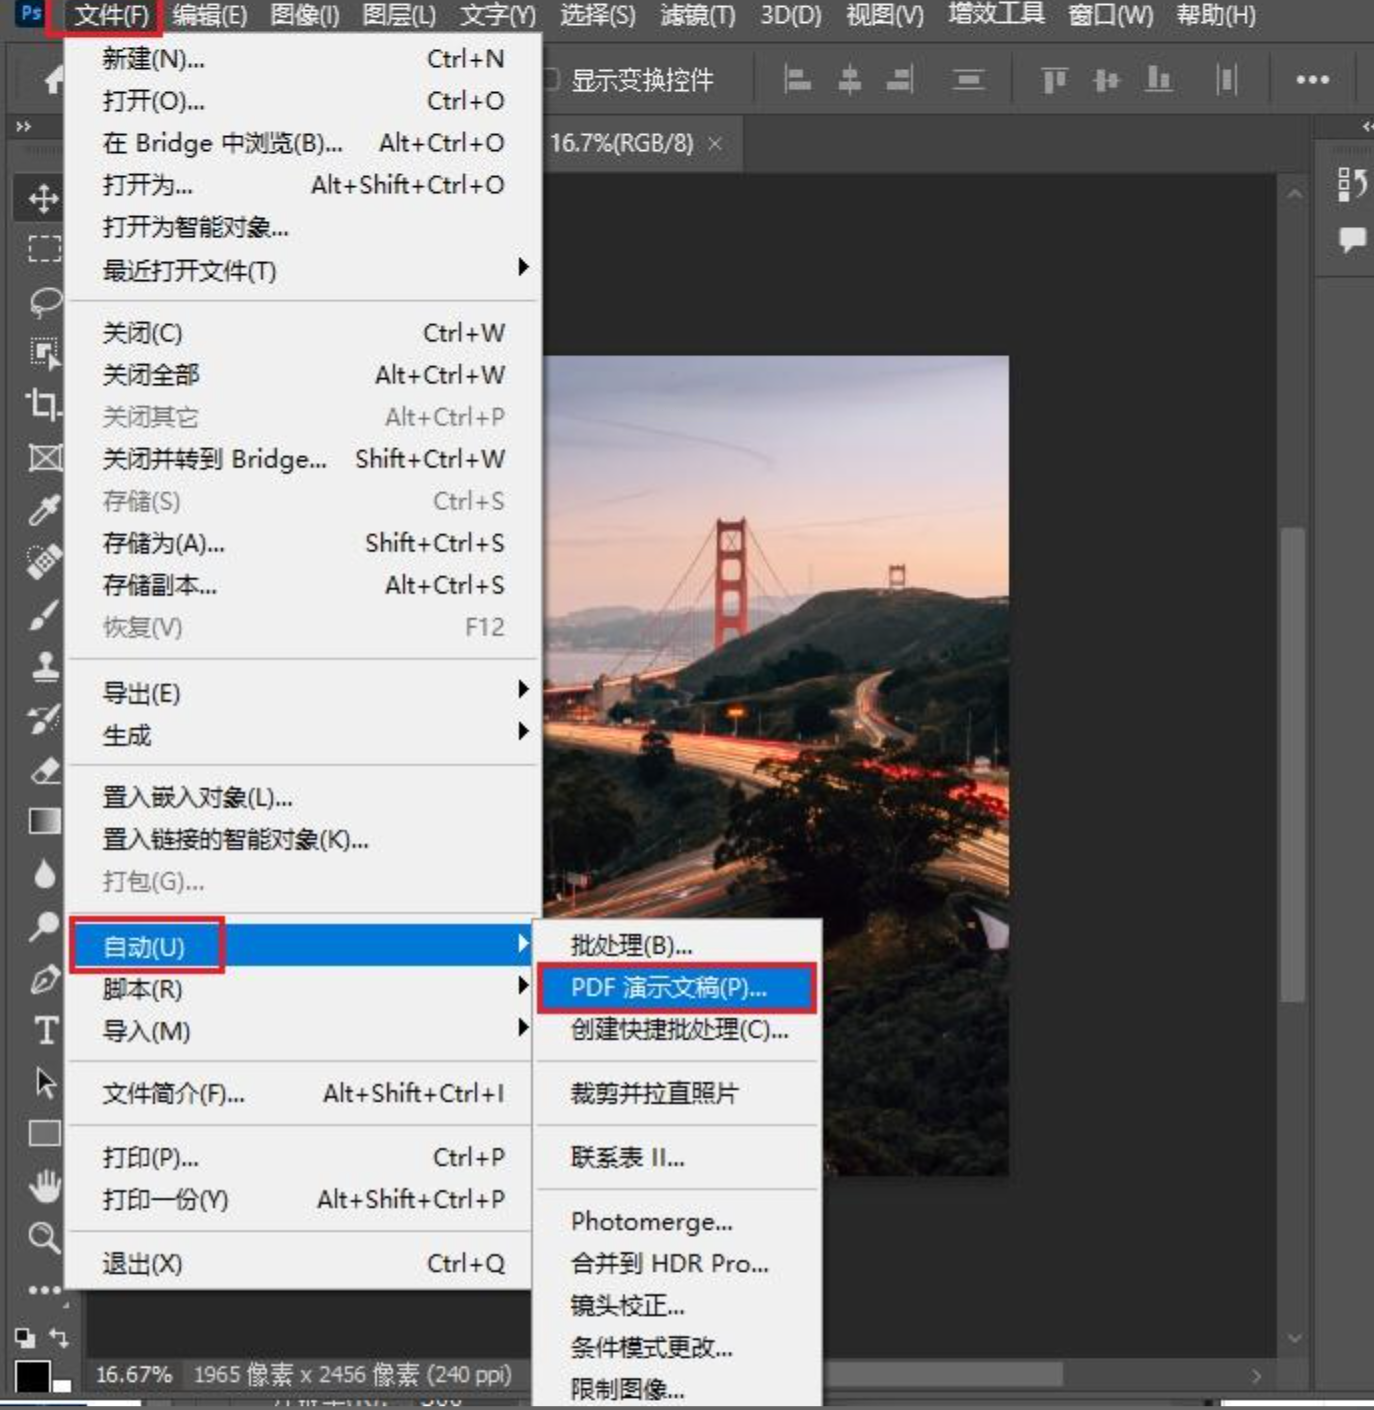Select the Zoom tool

pos(43,1238)
